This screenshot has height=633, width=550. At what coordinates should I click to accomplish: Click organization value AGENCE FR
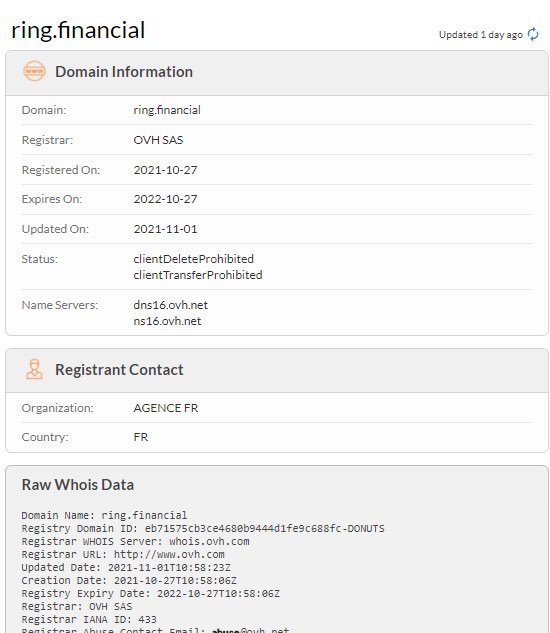tap(166, 408)
